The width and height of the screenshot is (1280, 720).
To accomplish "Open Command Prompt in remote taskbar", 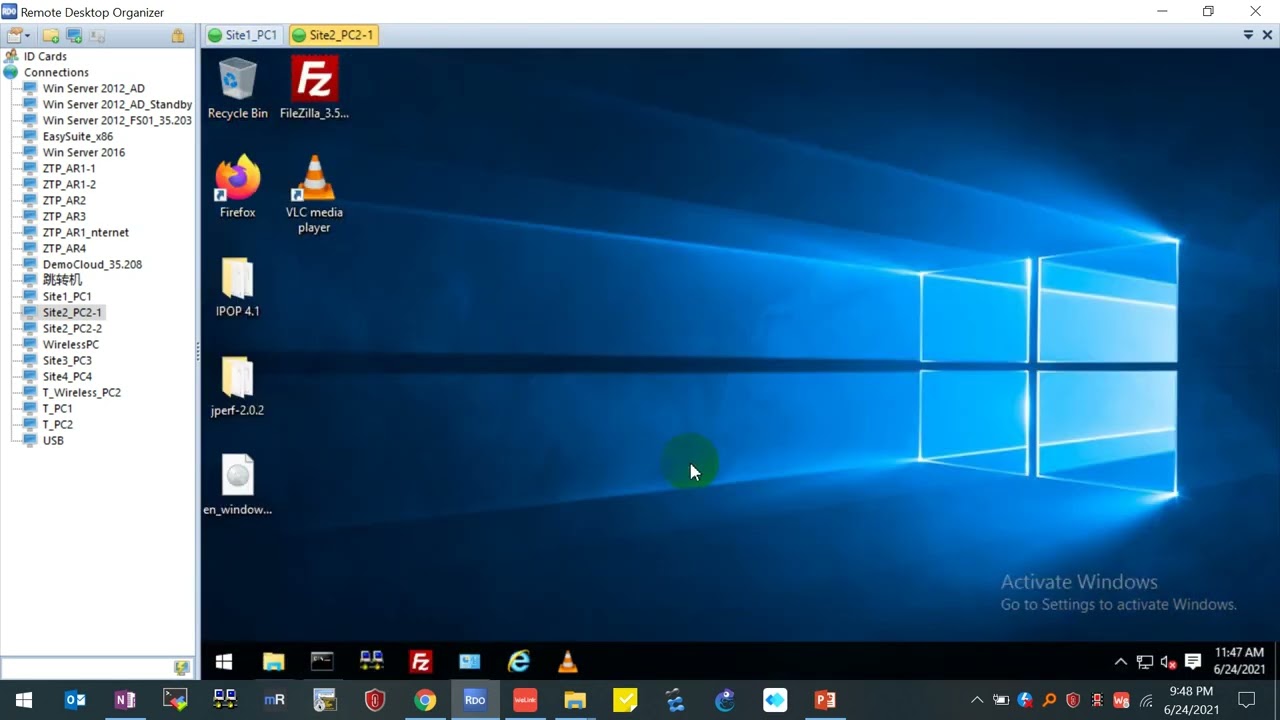I will pos(322,661).
